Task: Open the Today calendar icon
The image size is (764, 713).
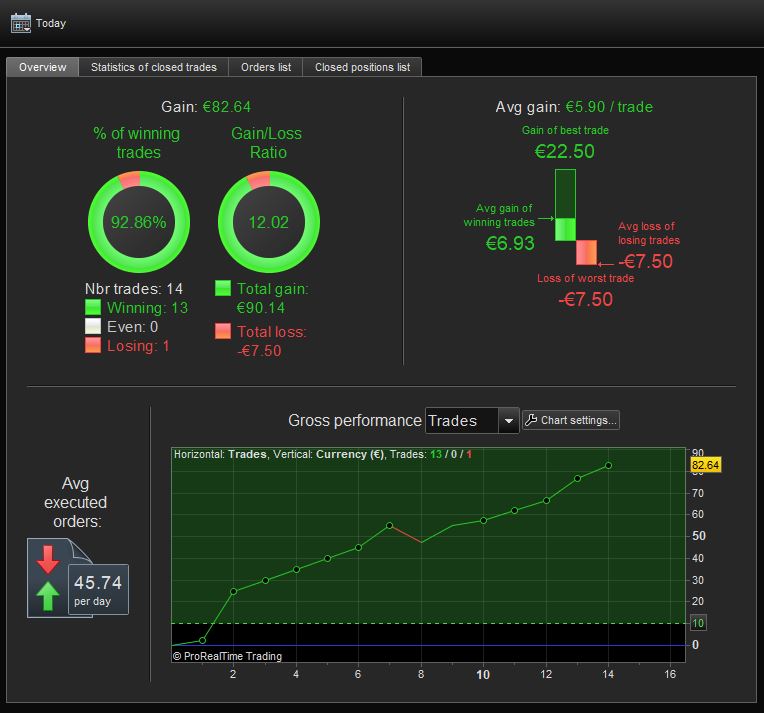Action: tap(20, 23)
